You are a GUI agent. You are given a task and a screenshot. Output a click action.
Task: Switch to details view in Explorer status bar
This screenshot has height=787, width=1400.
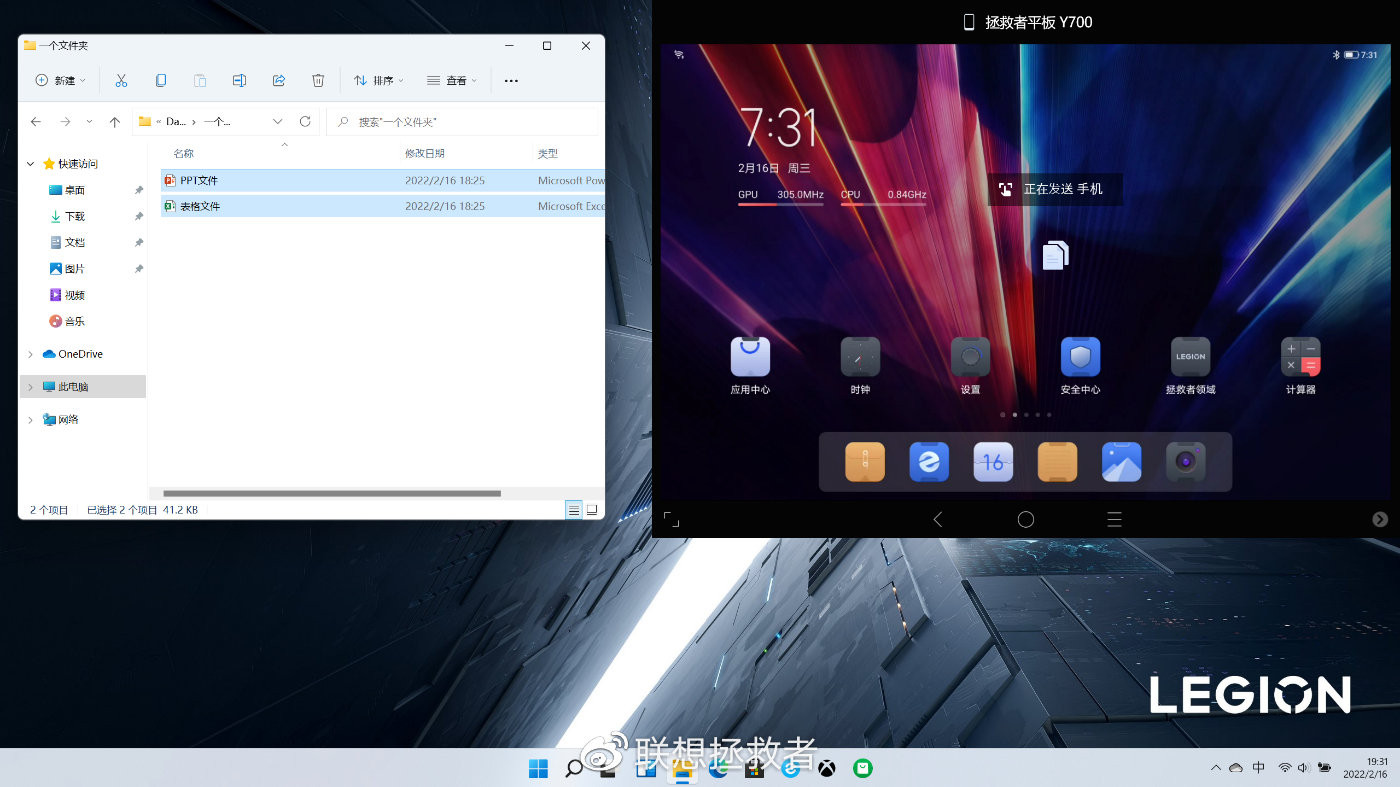click(x=574, y=510)
